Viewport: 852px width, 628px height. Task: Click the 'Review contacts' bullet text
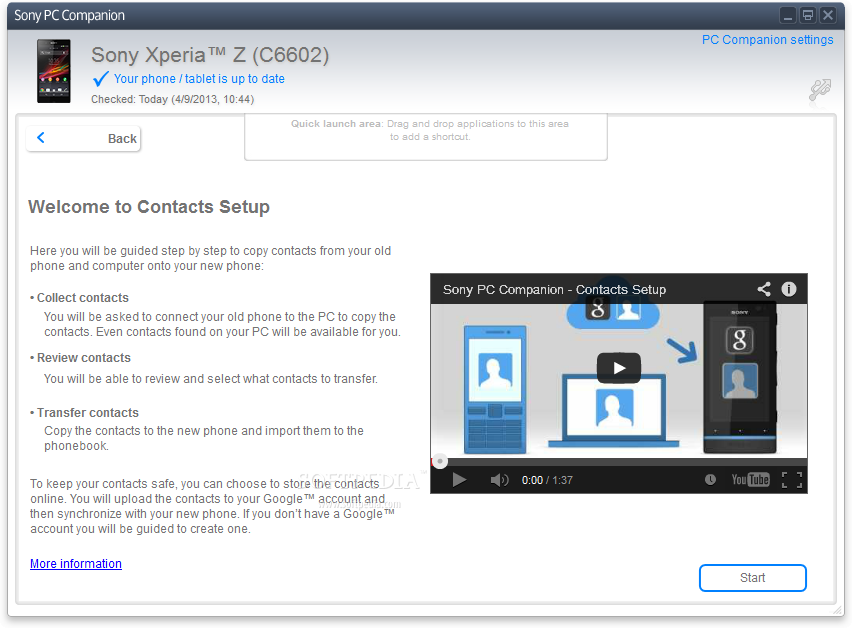click(84, 358)
